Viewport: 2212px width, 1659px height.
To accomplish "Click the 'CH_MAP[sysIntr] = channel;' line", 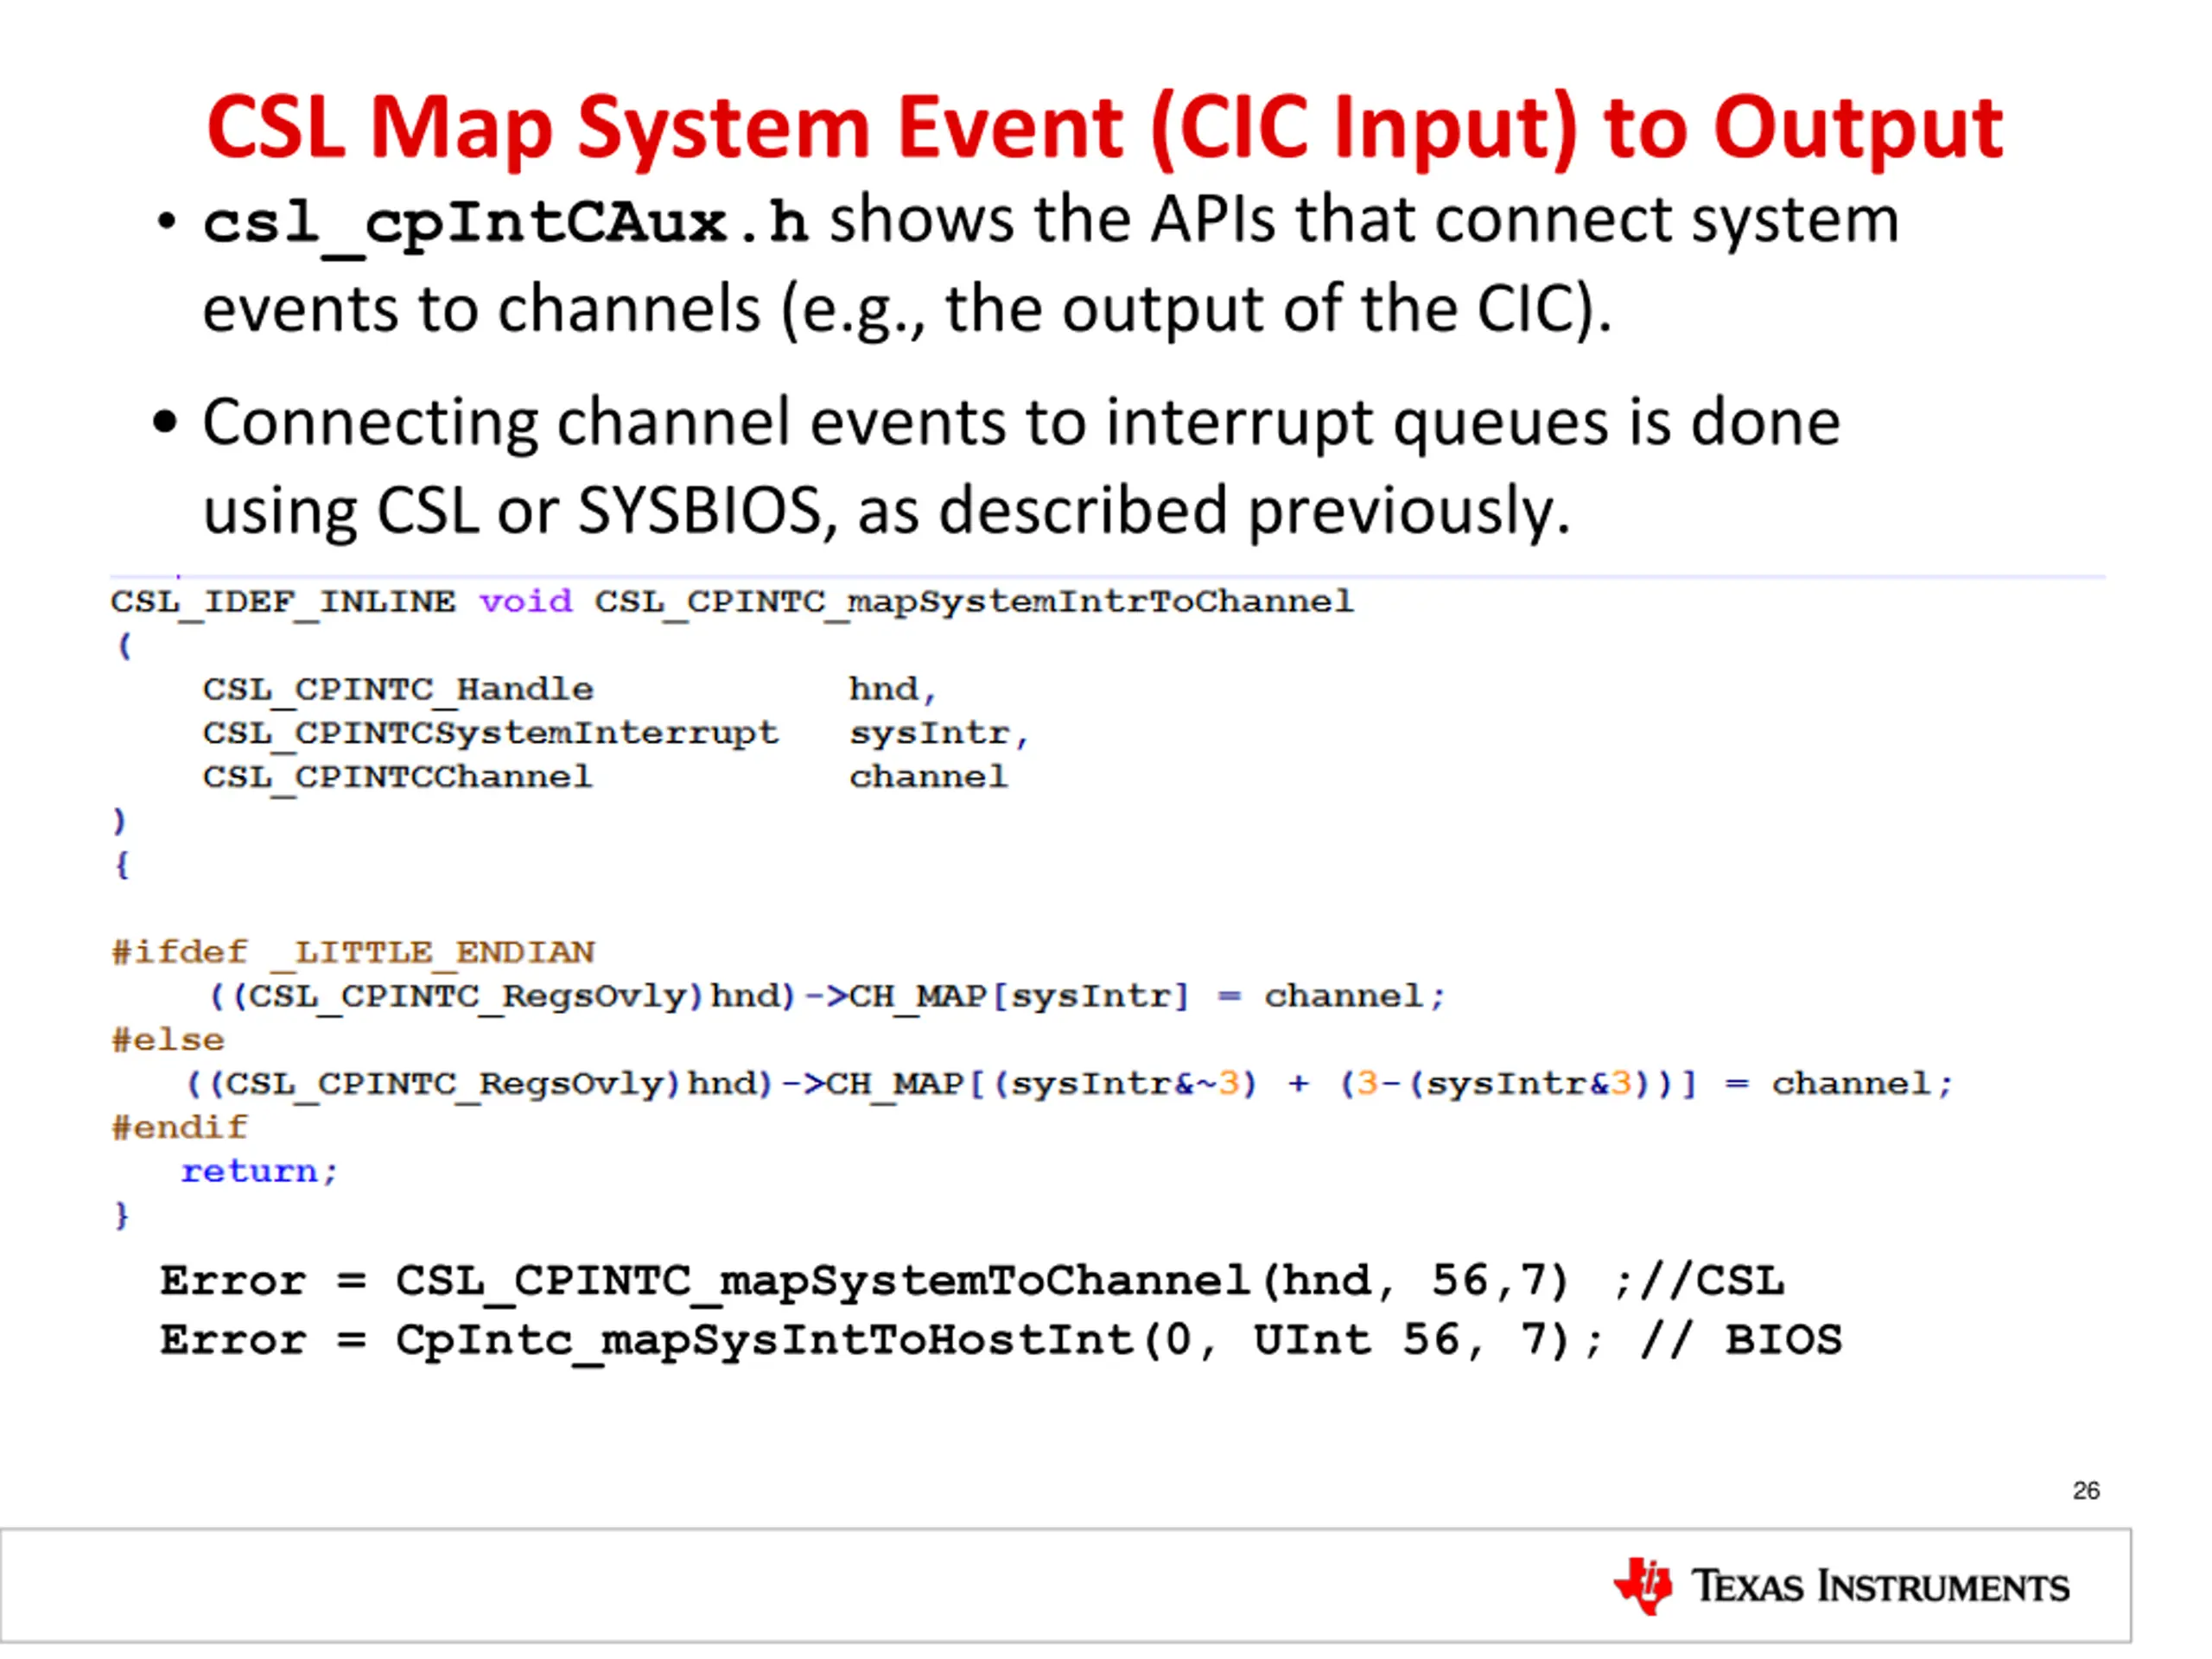I will click(x=828, y=997).
